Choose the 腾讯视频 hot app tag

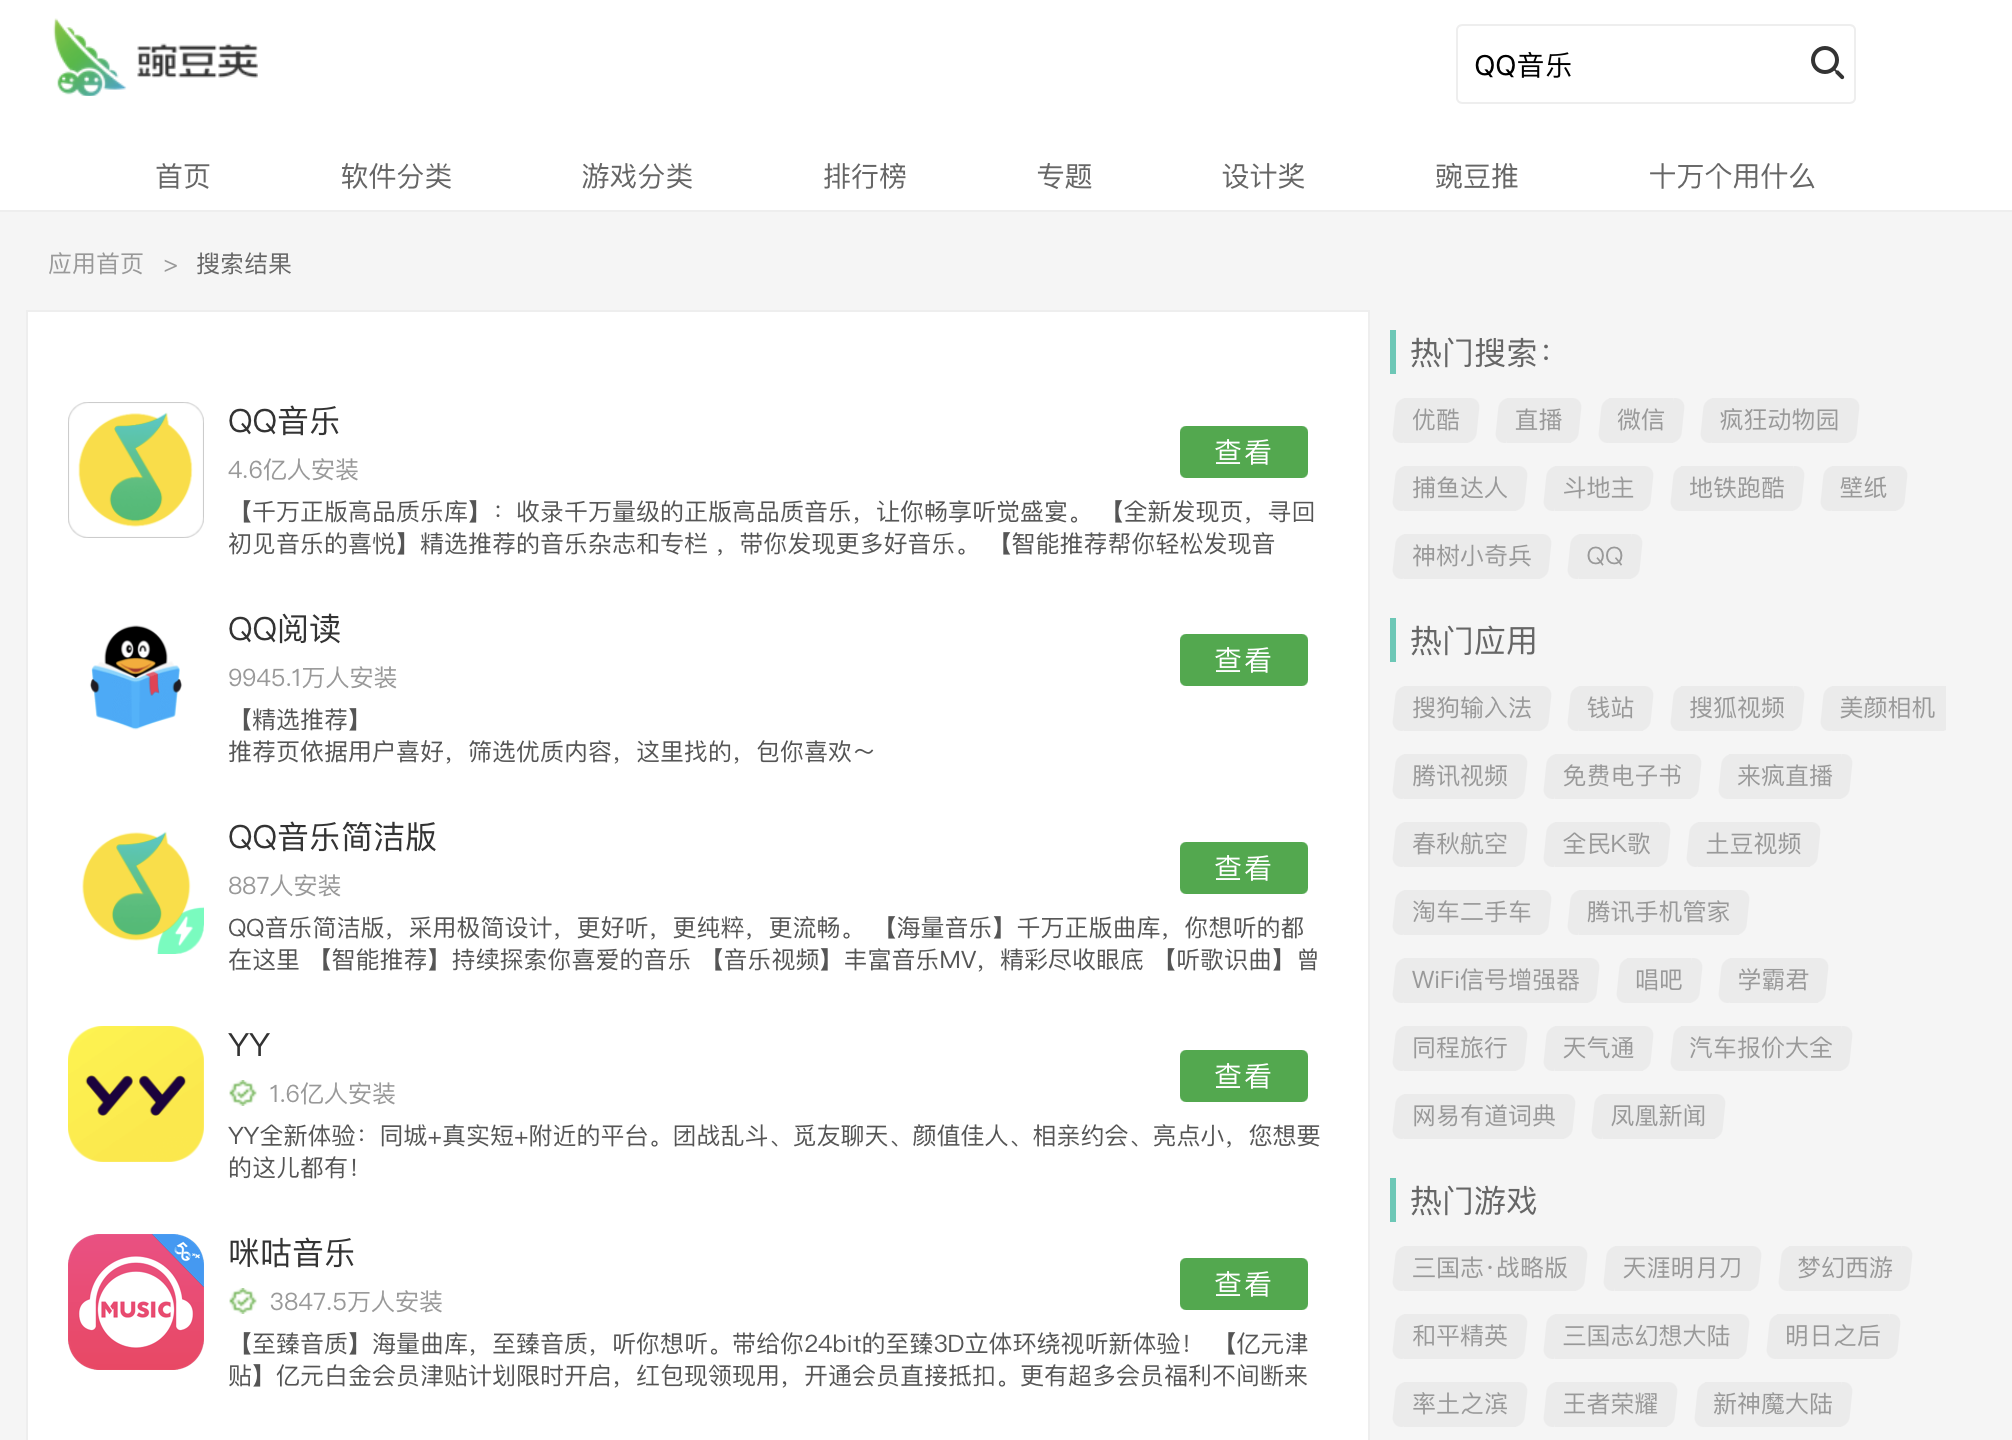pyautogui.click(x=1459, y=776)
